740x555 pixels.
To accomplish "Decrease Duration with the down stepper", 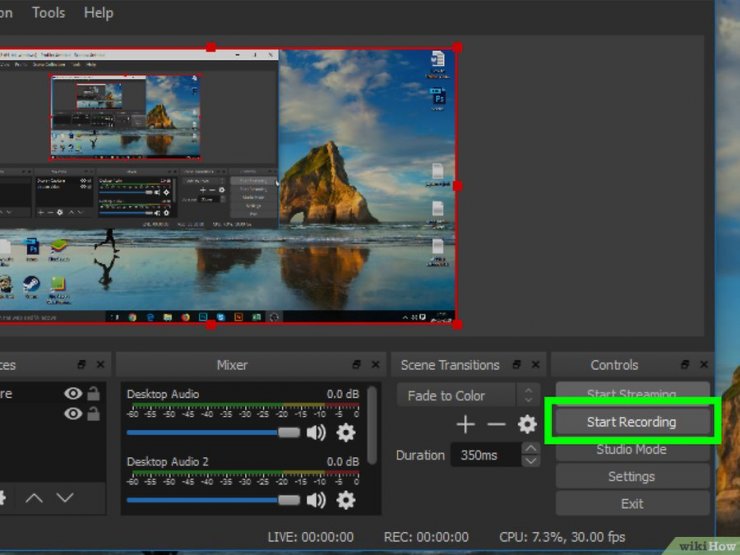I will (x=531, y=461).
